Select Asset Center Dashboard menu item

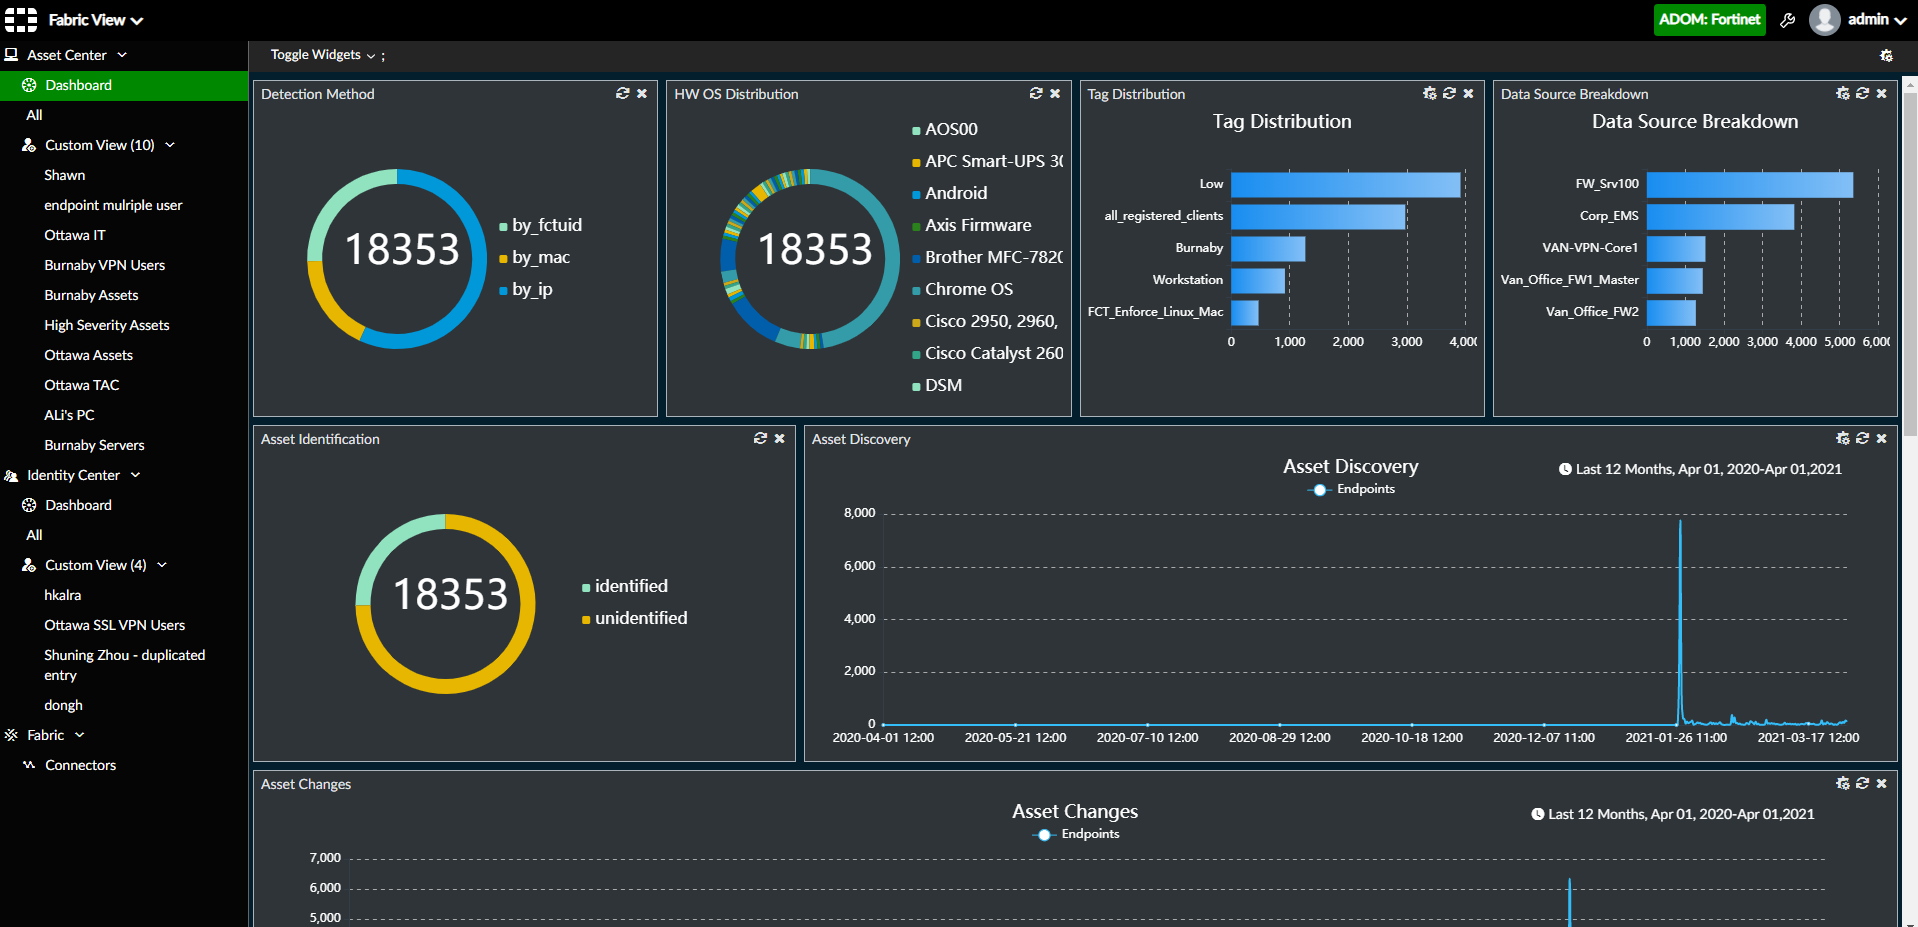point(78,85)
